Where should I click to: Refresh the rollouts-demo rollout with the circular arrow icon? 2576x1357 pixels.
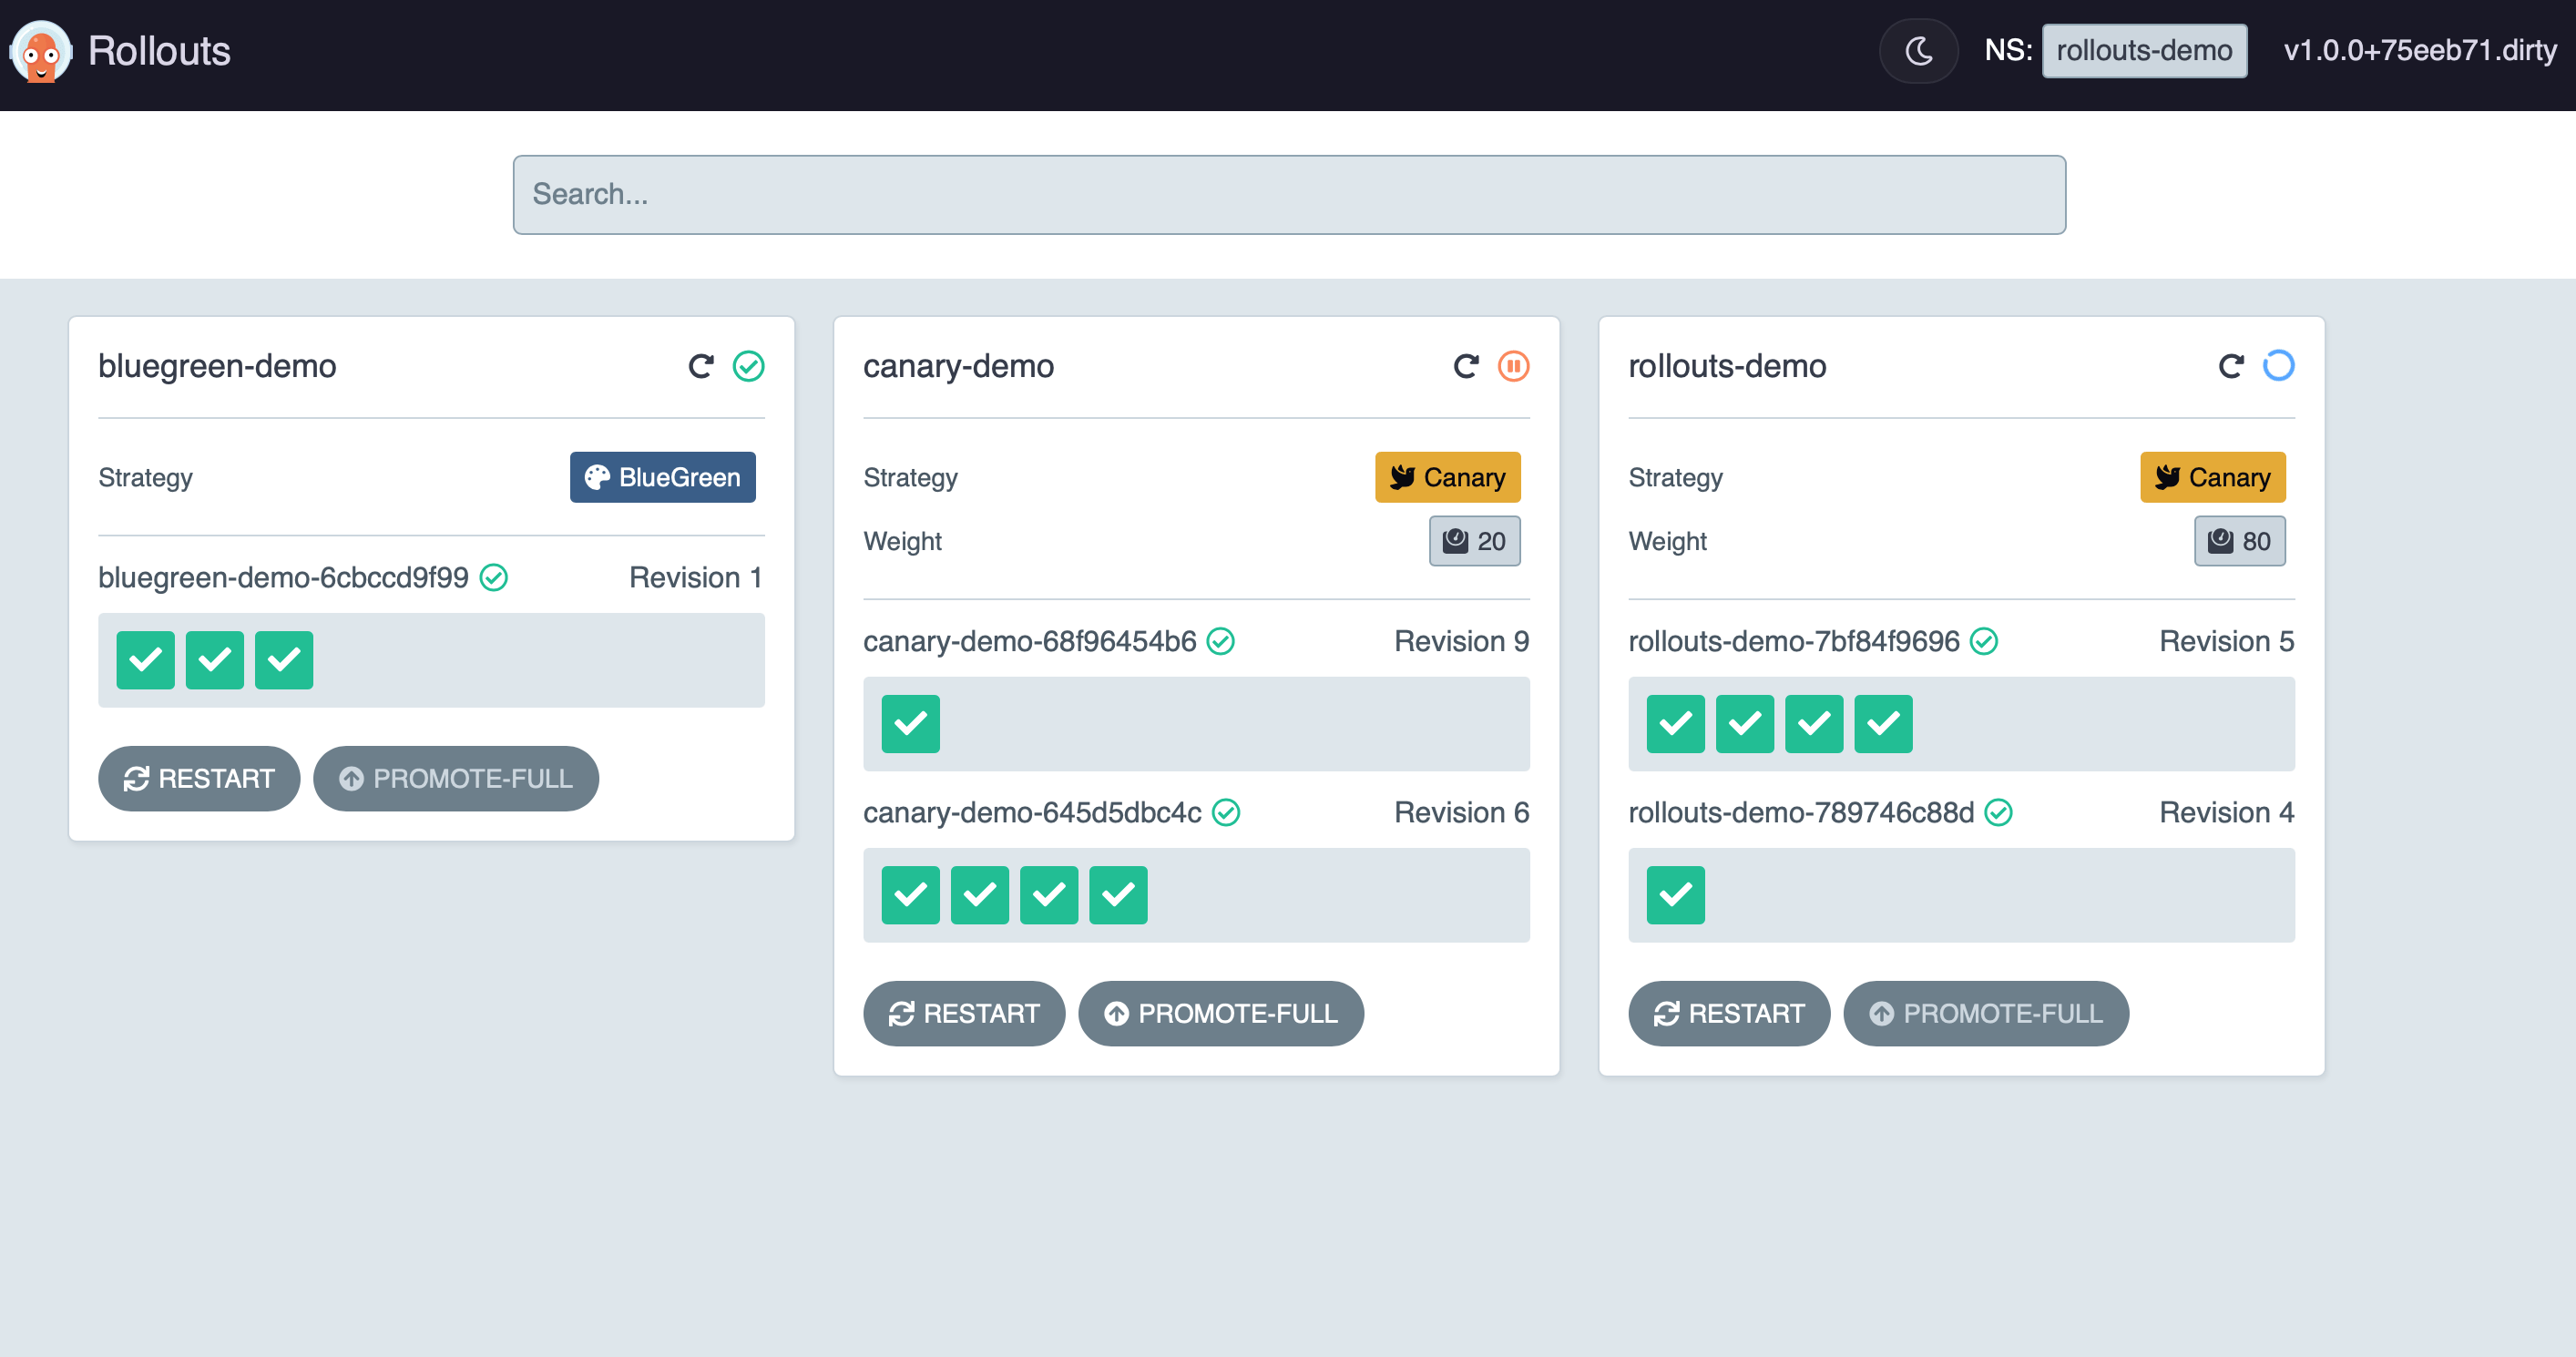point(2231,366)
